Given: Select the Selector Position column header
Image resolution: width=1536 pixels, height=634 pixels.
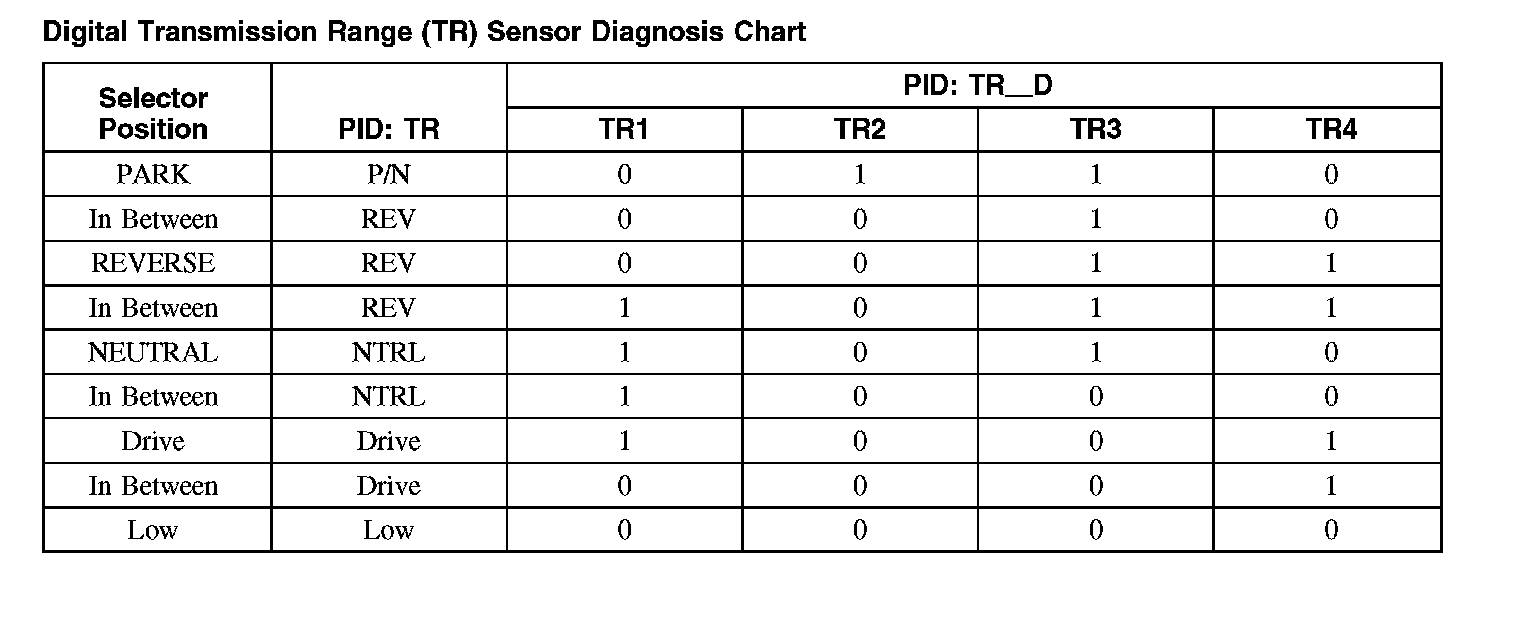Looking at the screenshot, I should point(153,113).
